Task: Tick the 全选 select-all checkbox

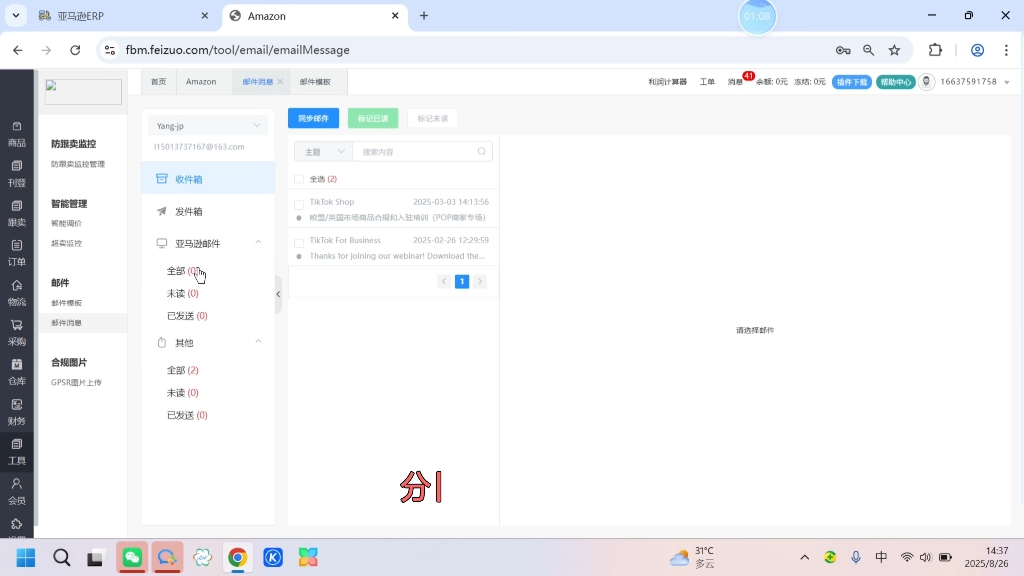Action: (x=299, y=179)
